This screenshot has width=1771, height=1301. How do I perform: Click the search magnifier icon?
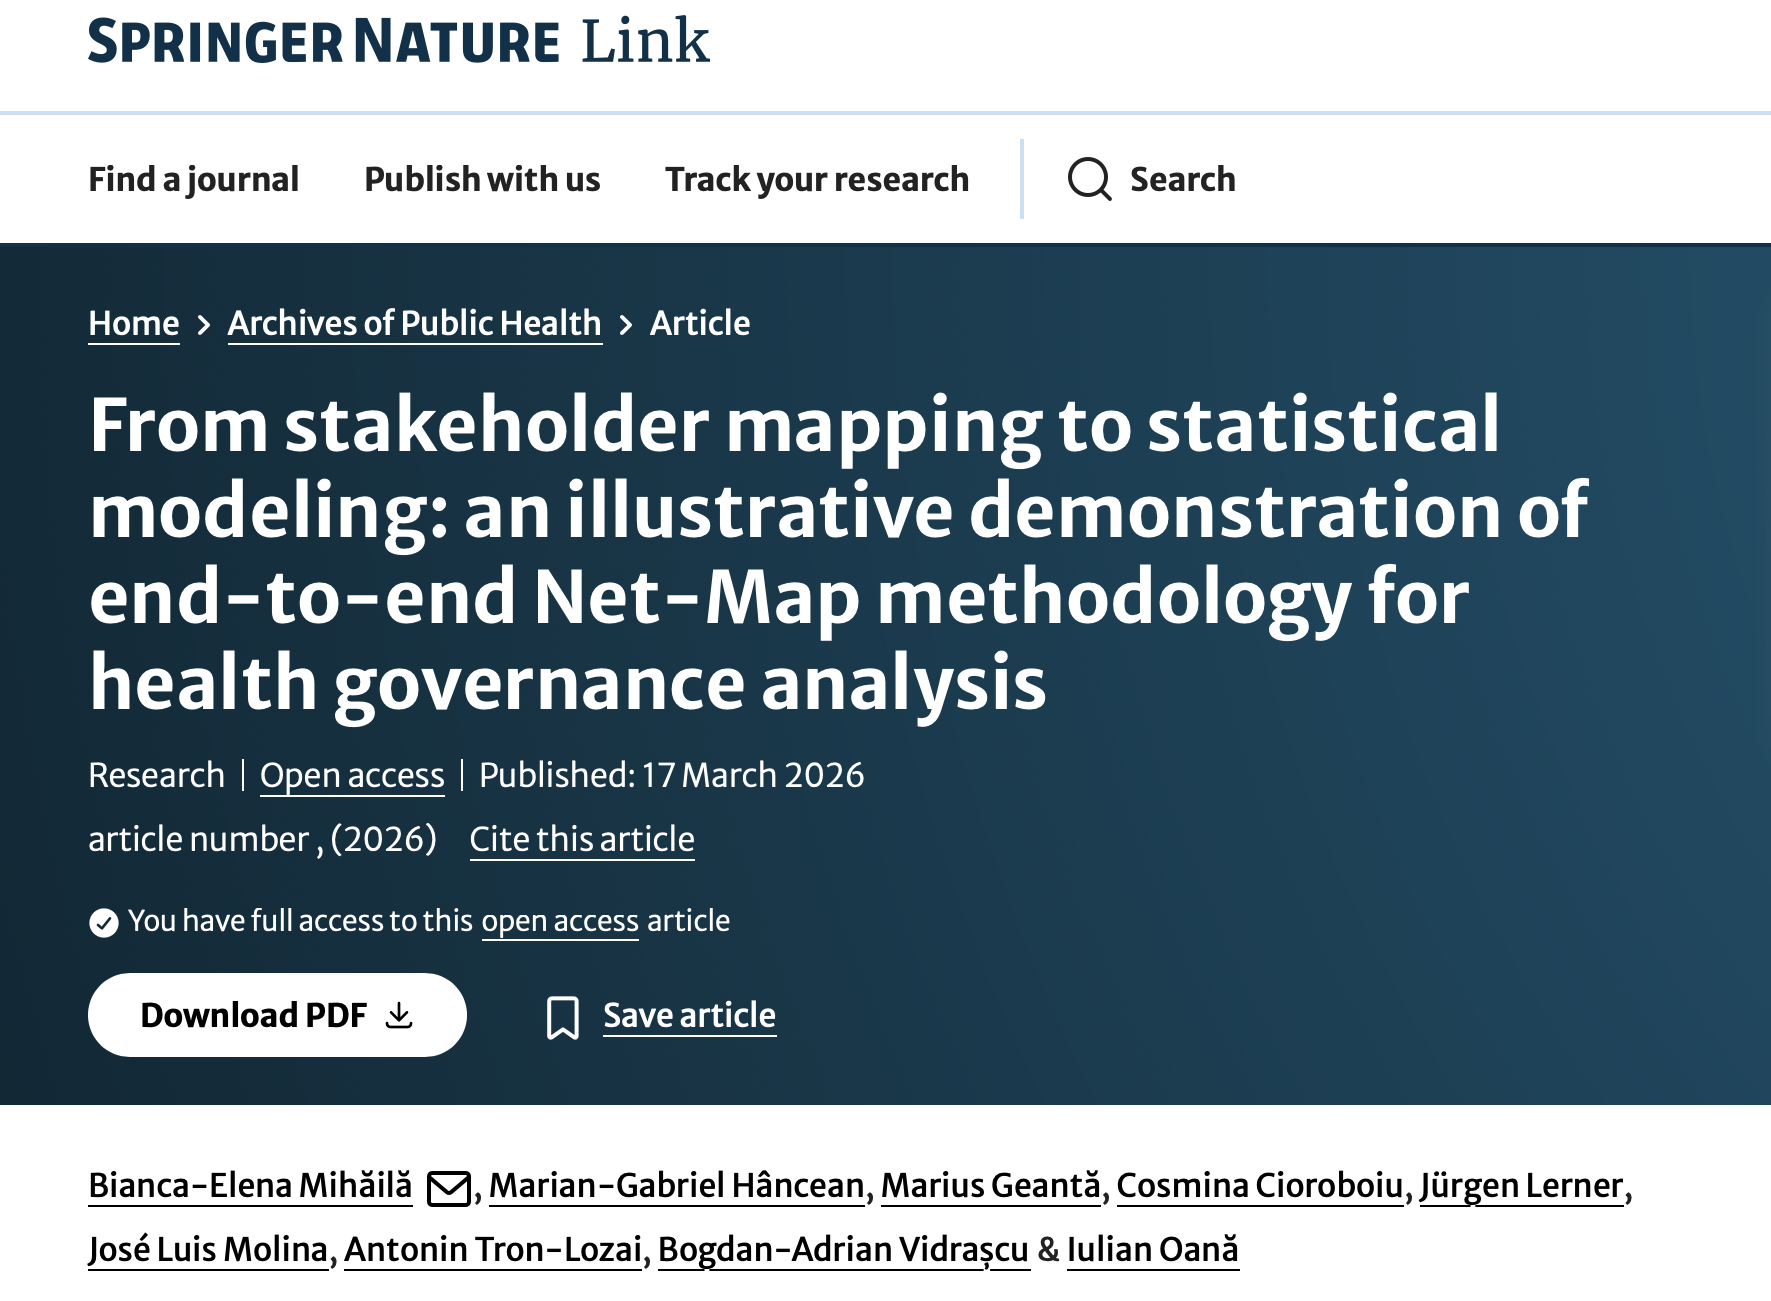point(1089,180)
